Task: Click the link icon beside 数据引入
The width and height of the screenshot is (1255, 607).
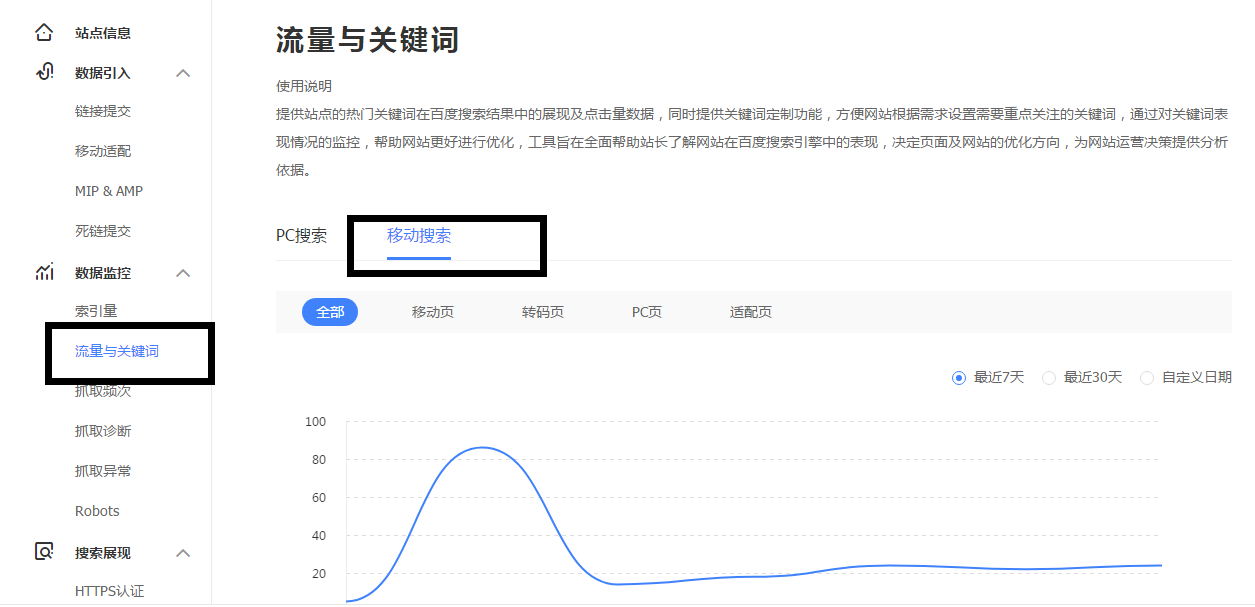Action: click(44, 72)
